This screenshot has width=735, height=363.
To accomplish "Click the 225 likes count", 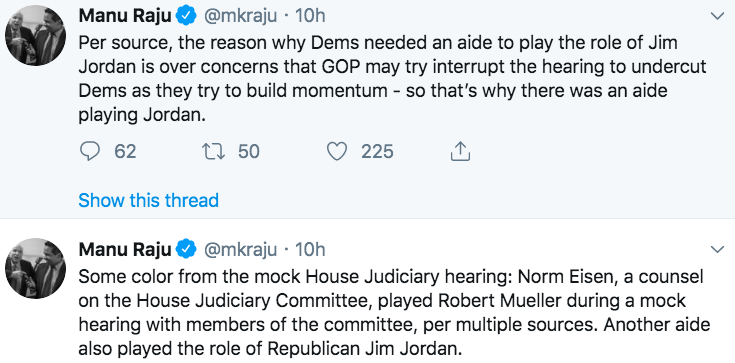I will [x=377, y=151].
